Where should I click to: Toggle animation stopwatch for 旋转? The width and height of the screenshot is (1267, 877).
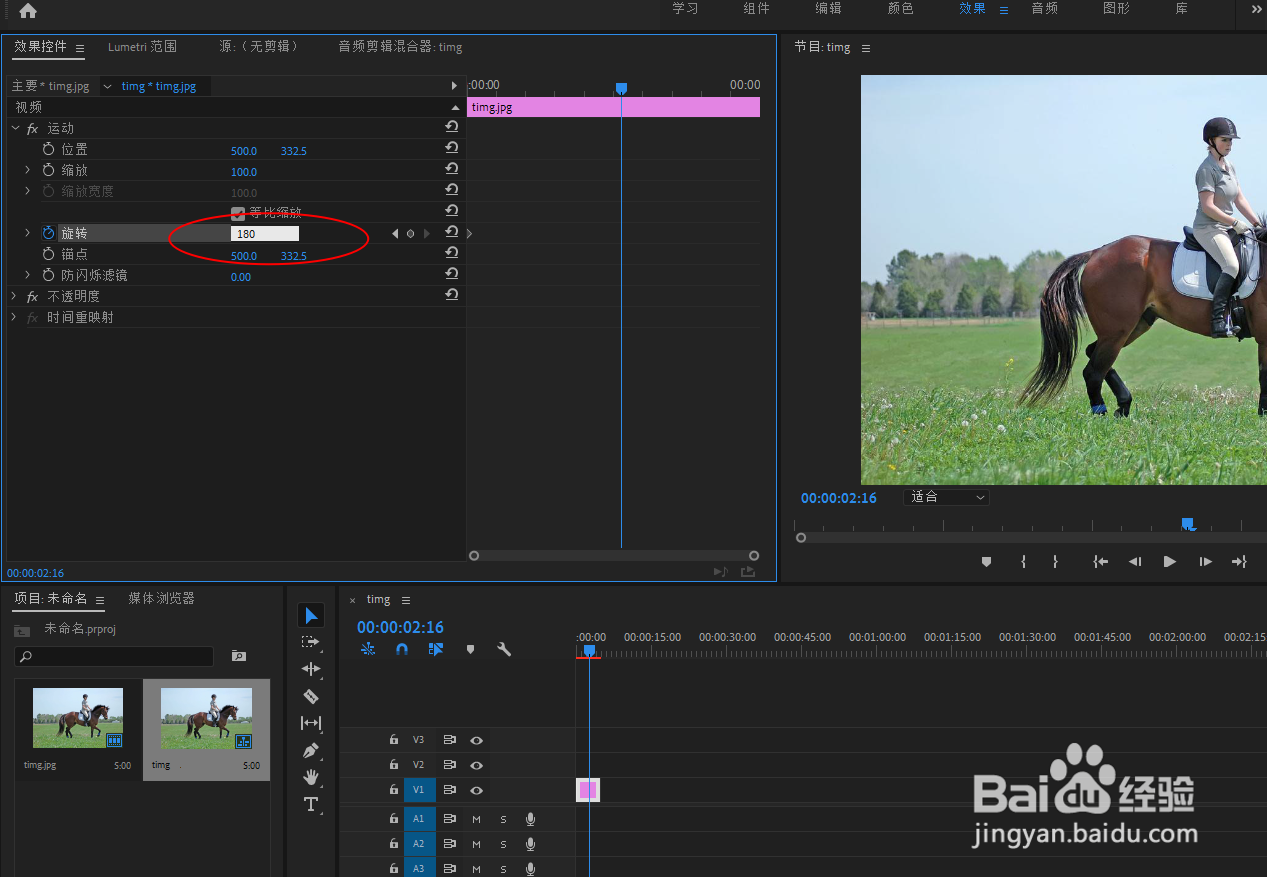[49, 233]
